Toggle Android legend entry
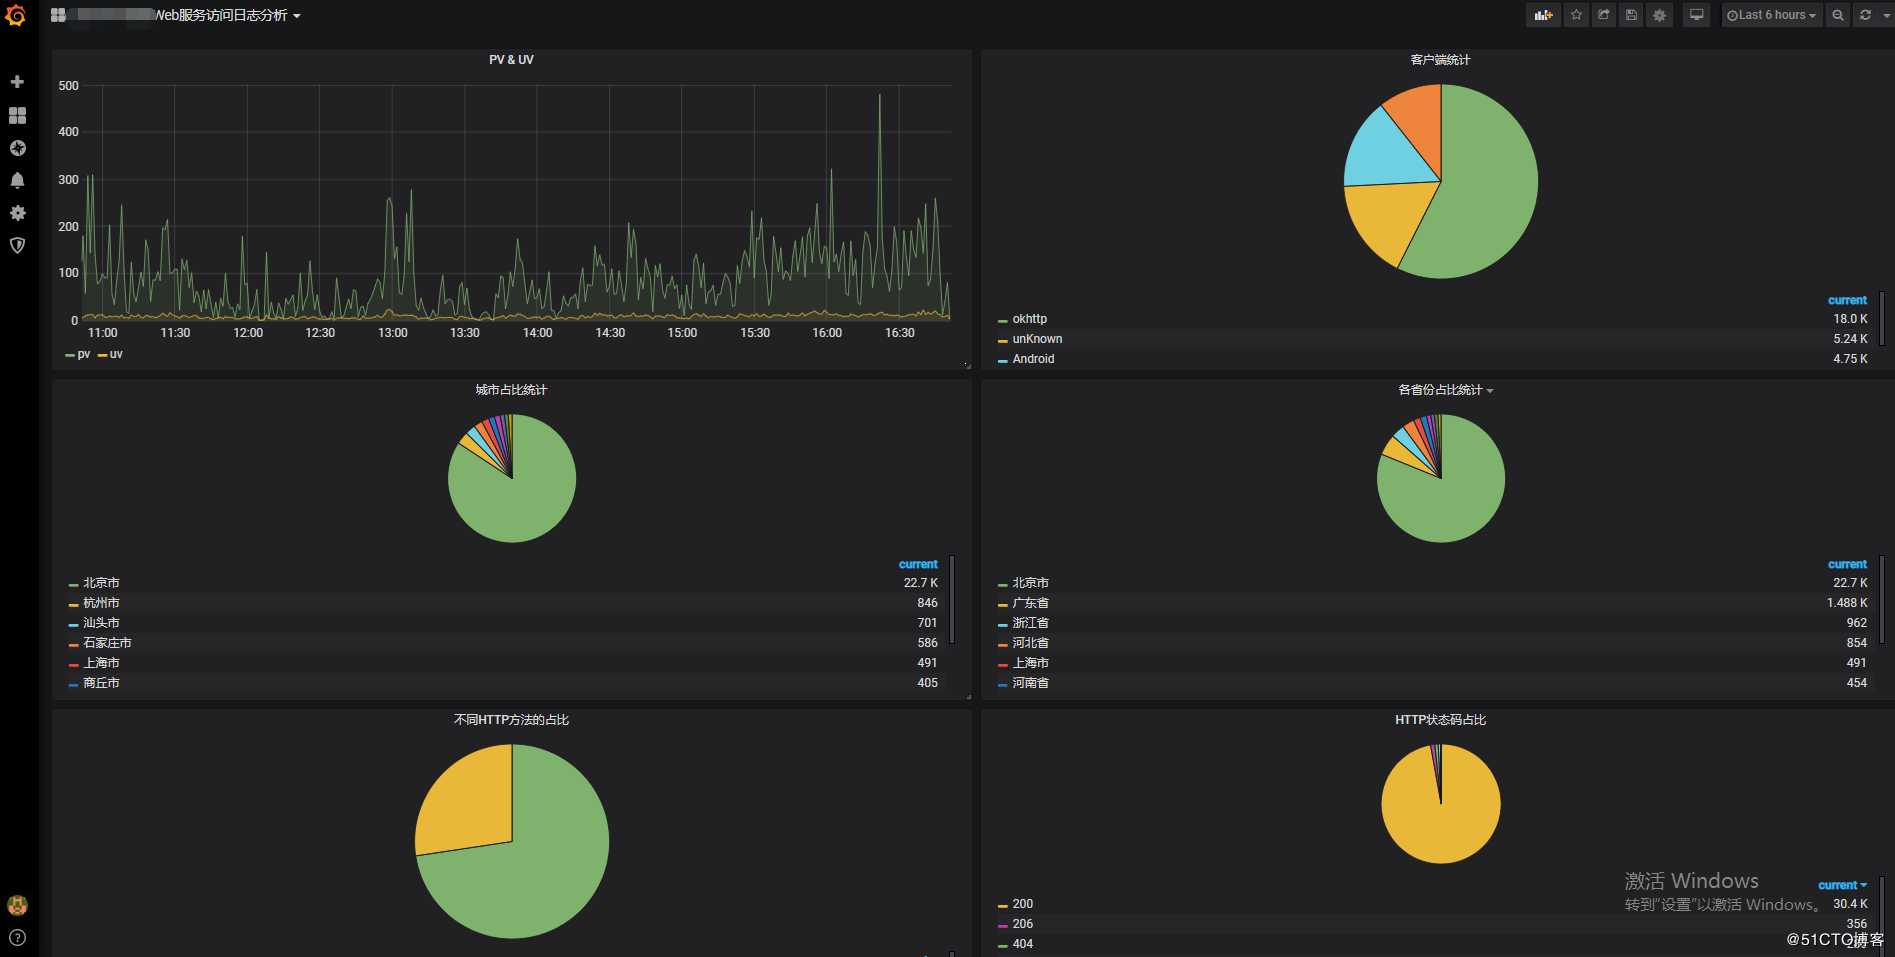This screenshot has width=1895, height=957. pos(1033,359)
